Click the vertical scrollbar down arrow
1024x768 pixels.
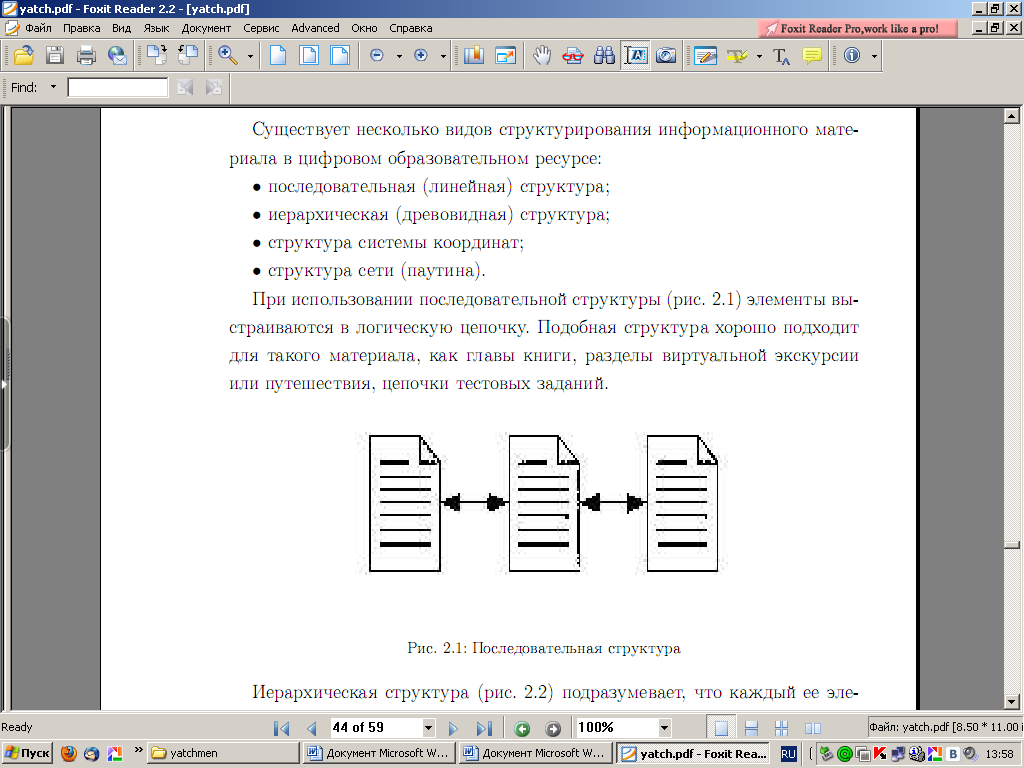1012,701
